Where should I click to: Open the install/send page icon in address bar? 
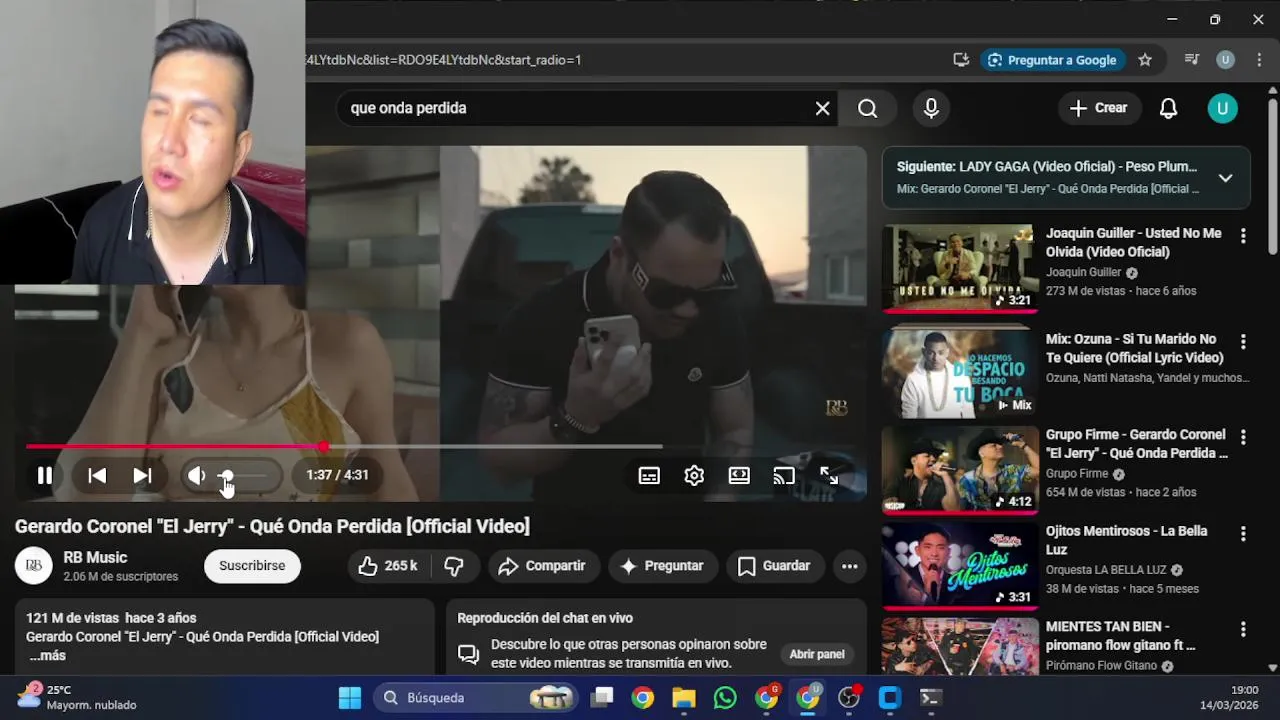961,60
